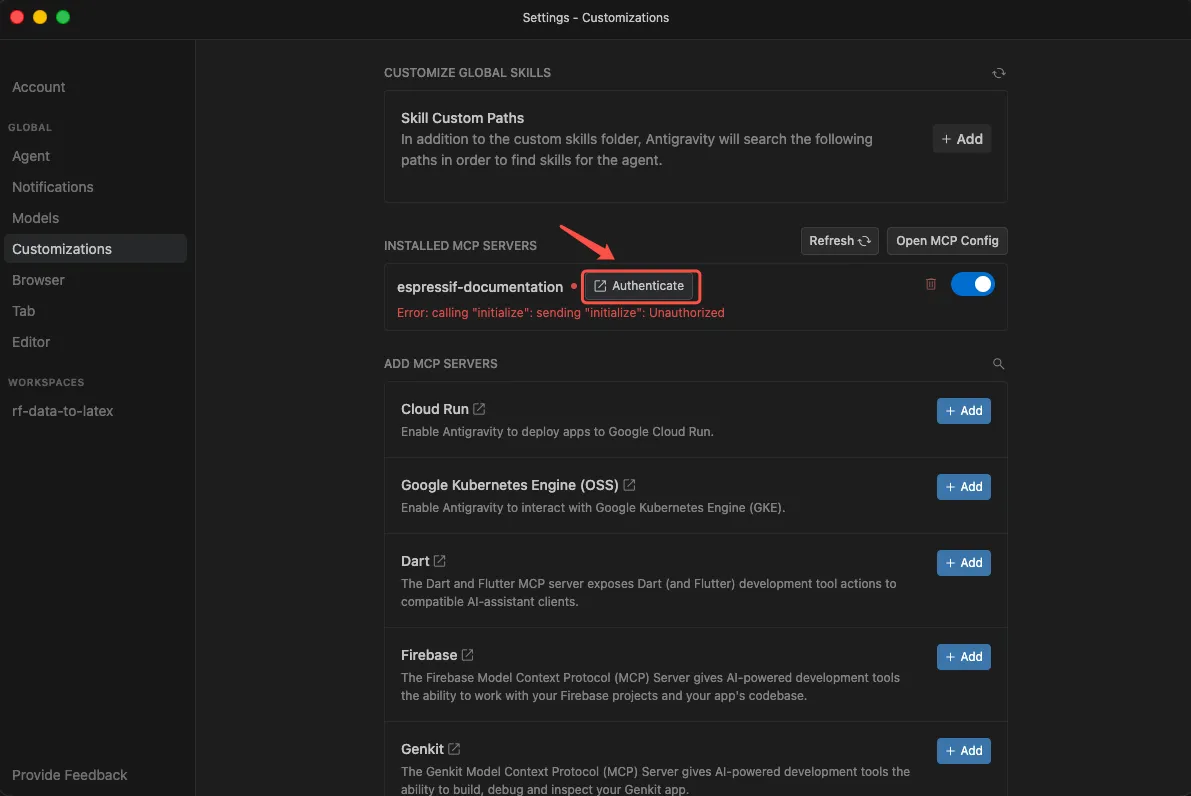Screen dimensions: 1191x796
Task: Click the Installed MCP Servers heading
Action: click(460, 245)
